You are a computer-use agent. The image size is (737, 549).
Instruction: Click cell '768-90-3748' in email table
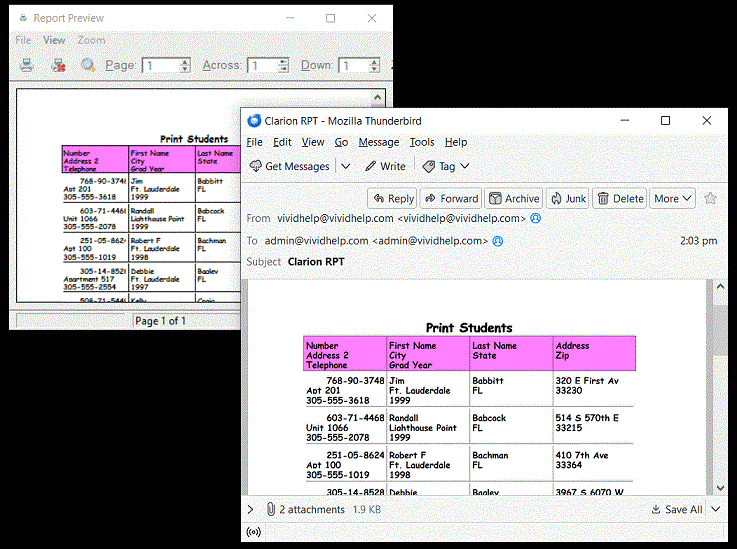(355, 381)
